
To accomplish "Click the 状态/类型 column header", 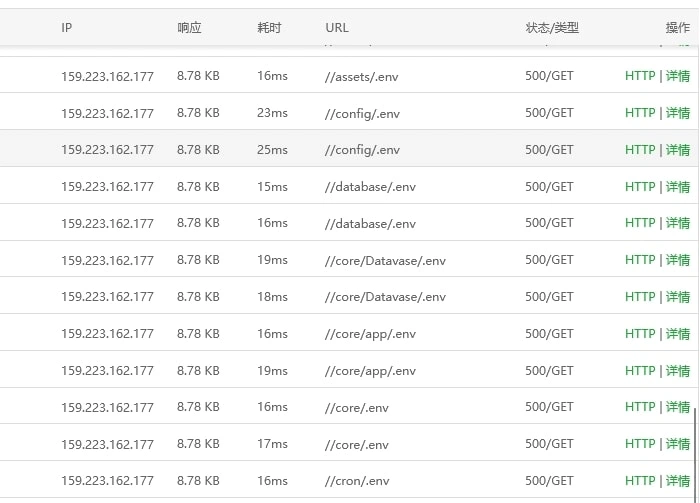I will pos(552,28).
